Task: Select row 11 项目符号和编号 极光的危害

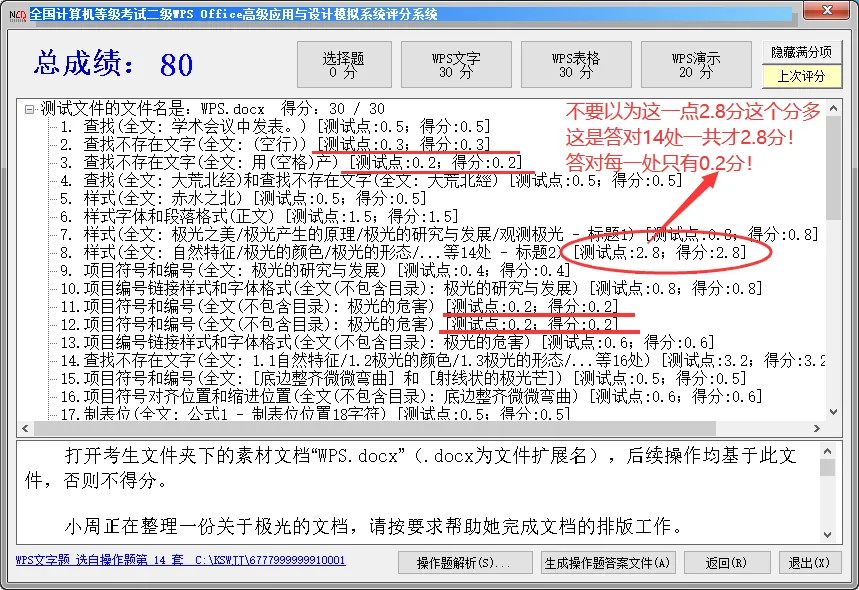Action: coord(339,307)
